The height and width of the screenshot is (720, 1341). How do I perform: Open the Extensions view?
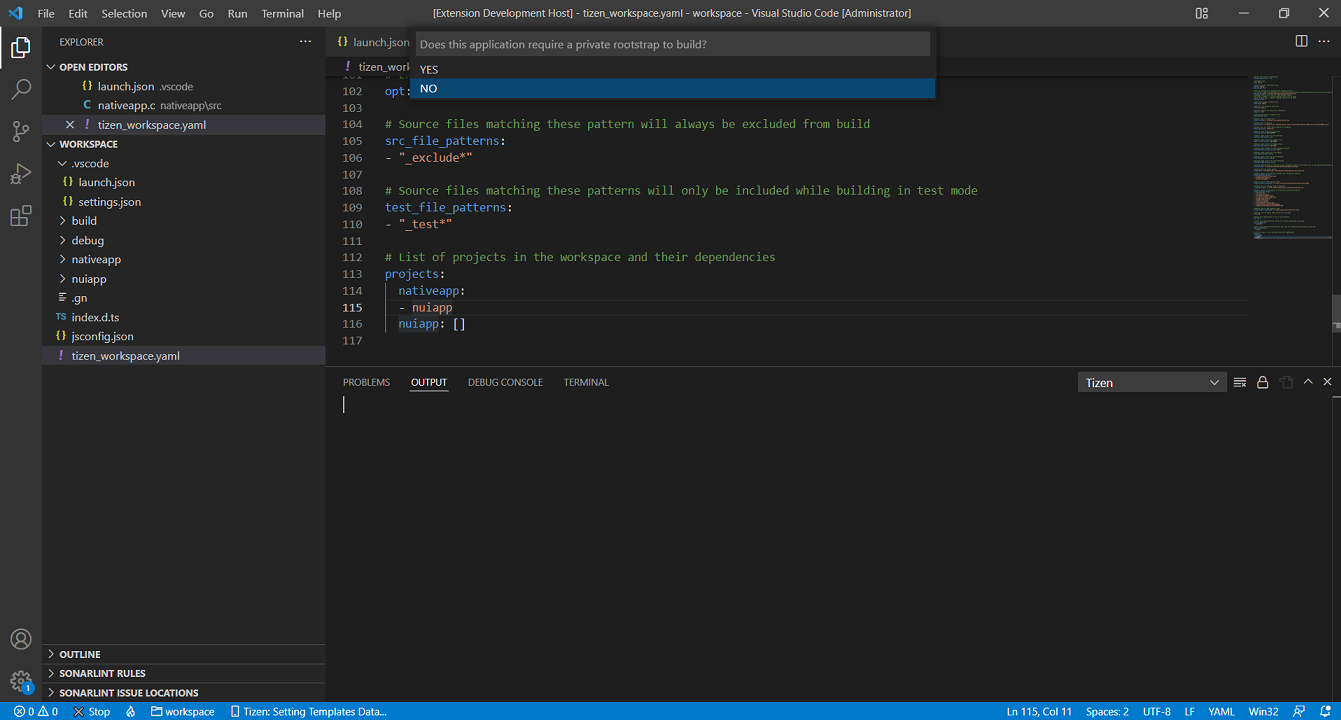click(21, 216)
